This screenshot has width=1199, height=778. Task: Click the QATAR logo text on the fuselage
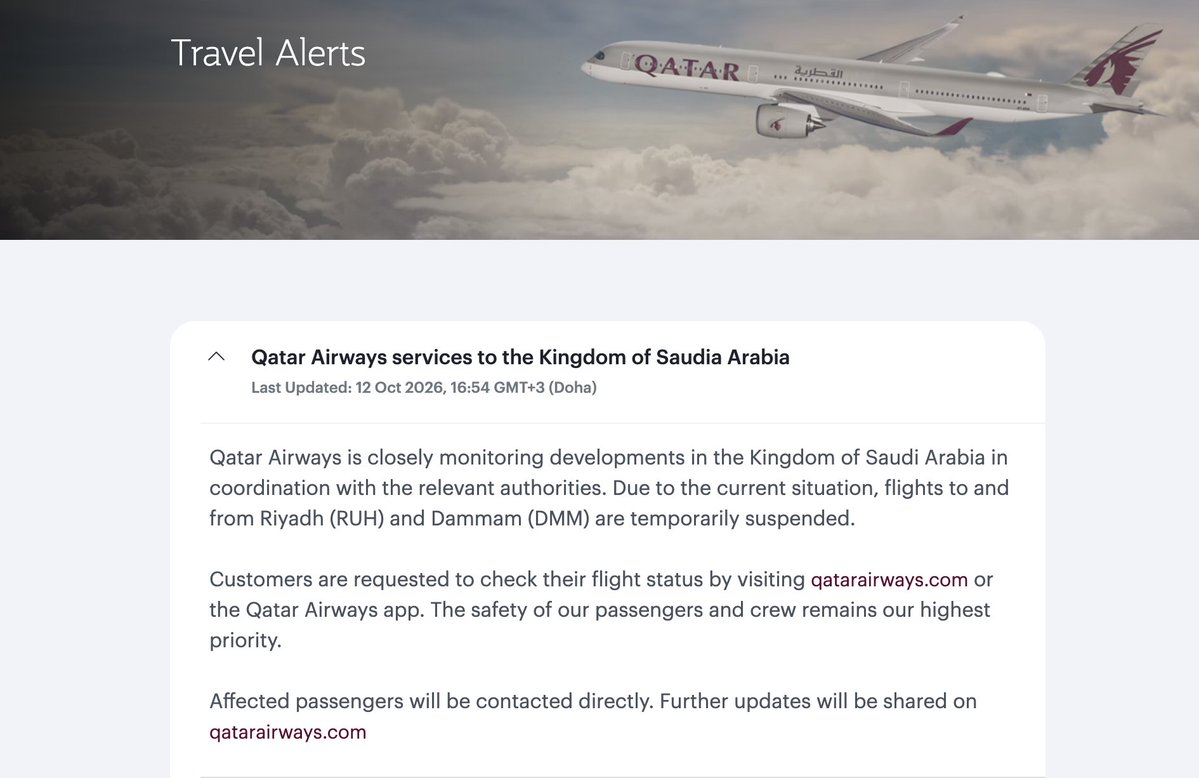click(687, 67)
